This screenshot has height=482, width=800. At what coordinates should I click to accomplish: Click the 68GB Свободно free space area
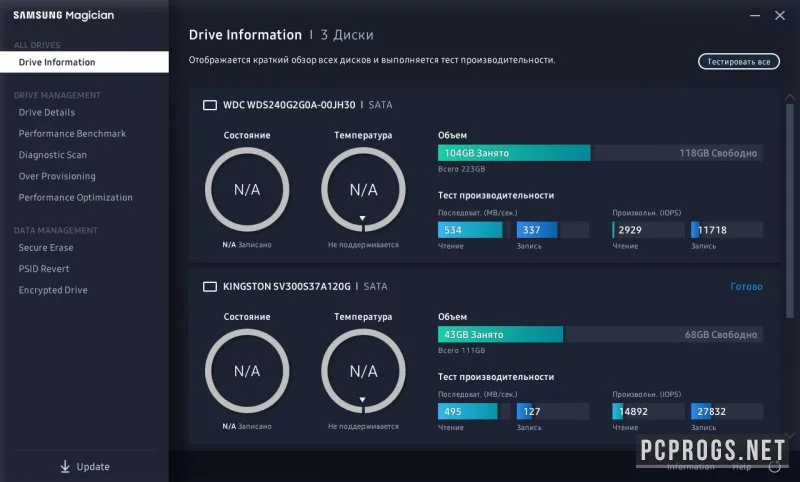(663, 335)
